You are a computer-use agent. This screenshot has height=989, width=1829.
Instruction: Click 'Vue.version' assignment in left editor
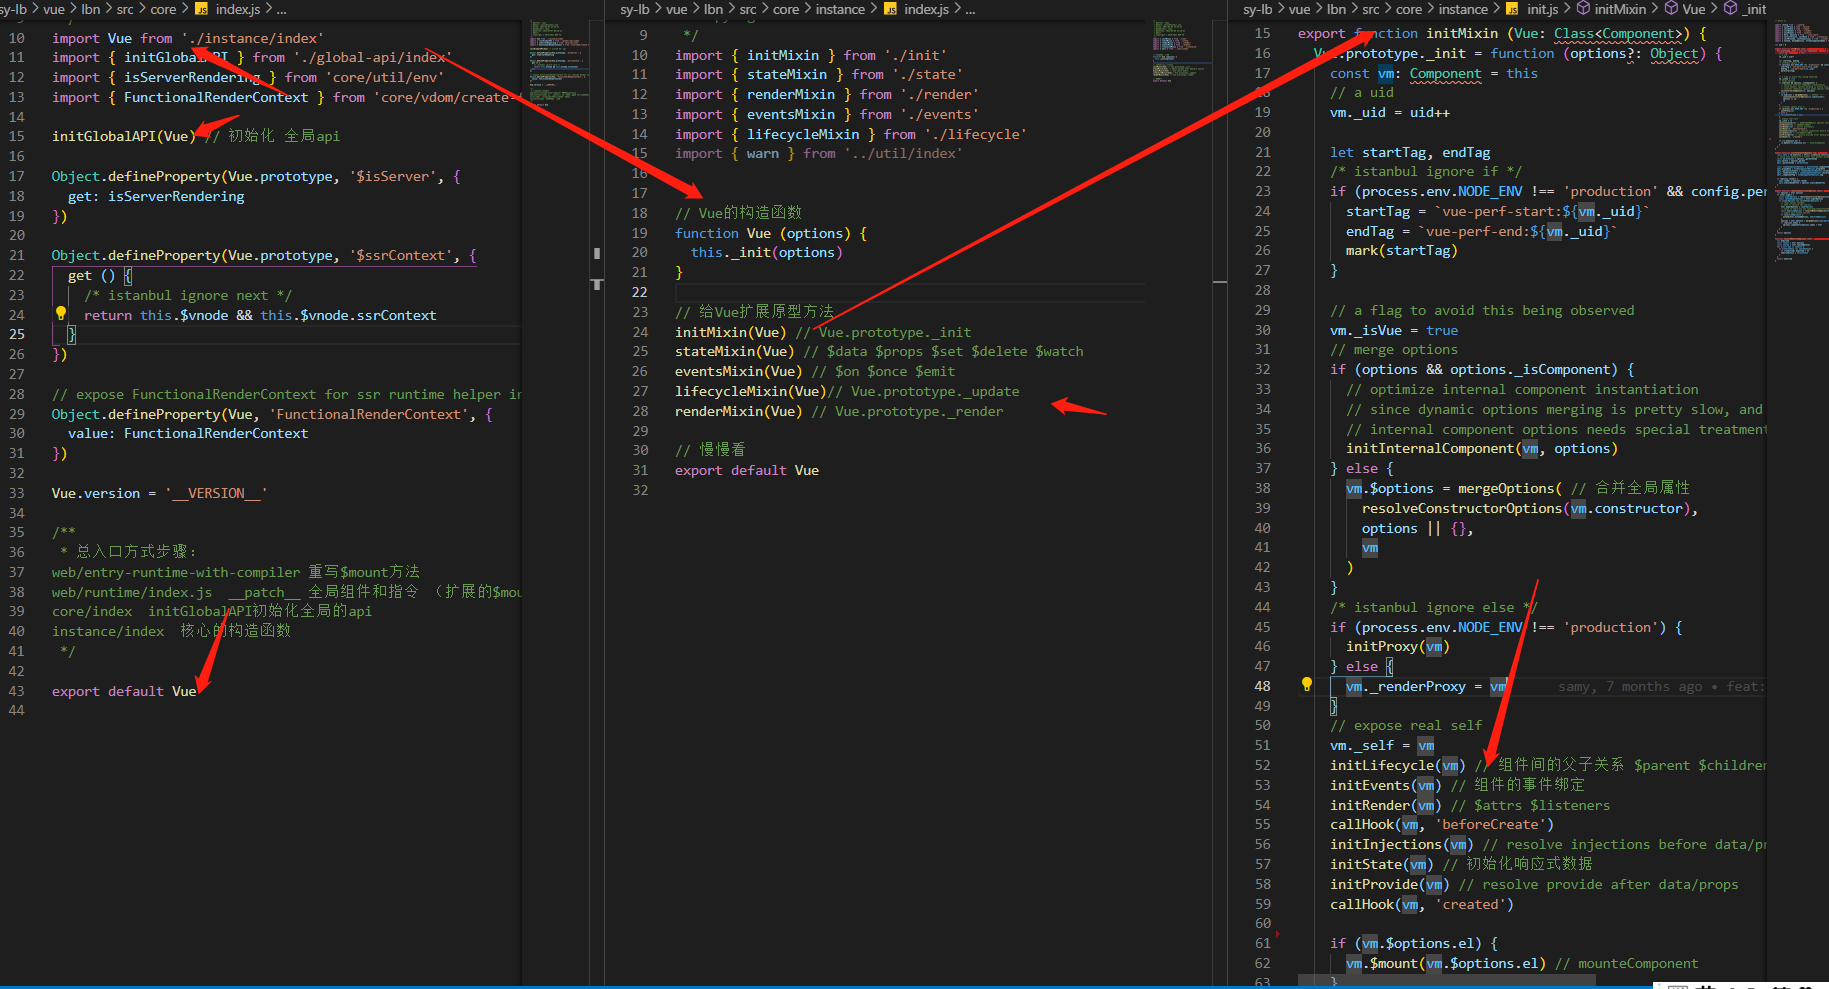159,493
